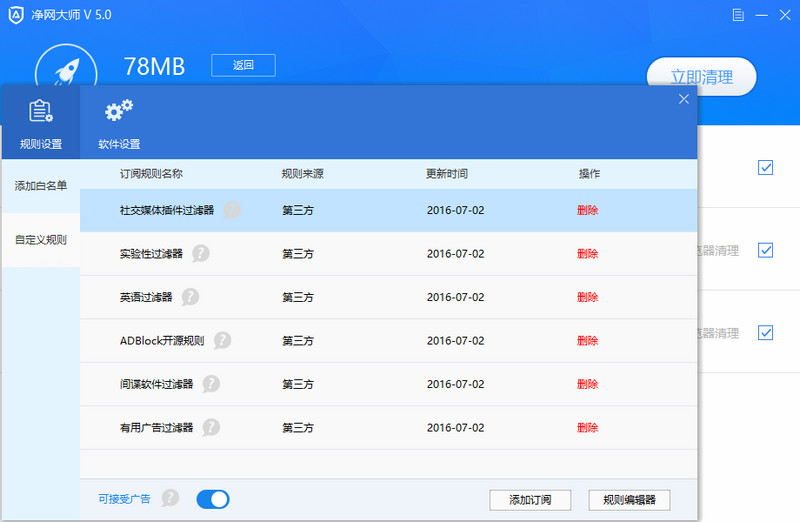Click help icon beside 间谍软件过滤器

click(211, 384)
